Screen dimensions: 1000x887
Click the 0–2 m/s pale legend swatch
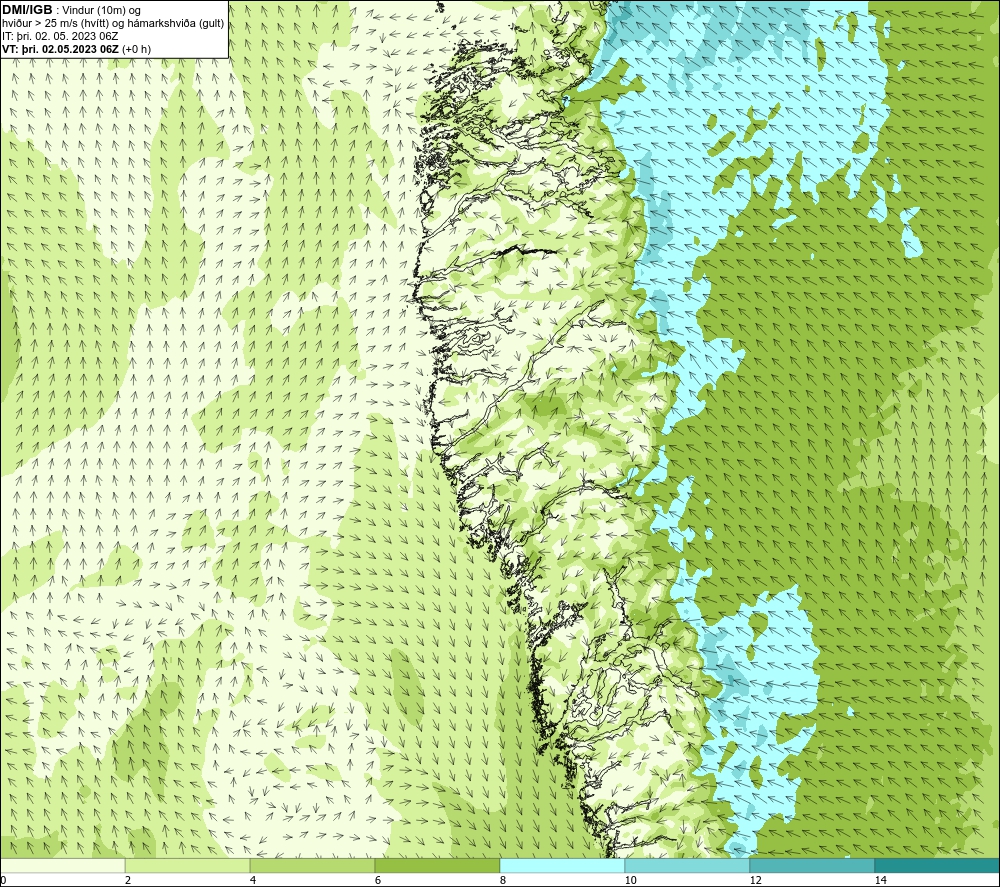click(62, 866)
